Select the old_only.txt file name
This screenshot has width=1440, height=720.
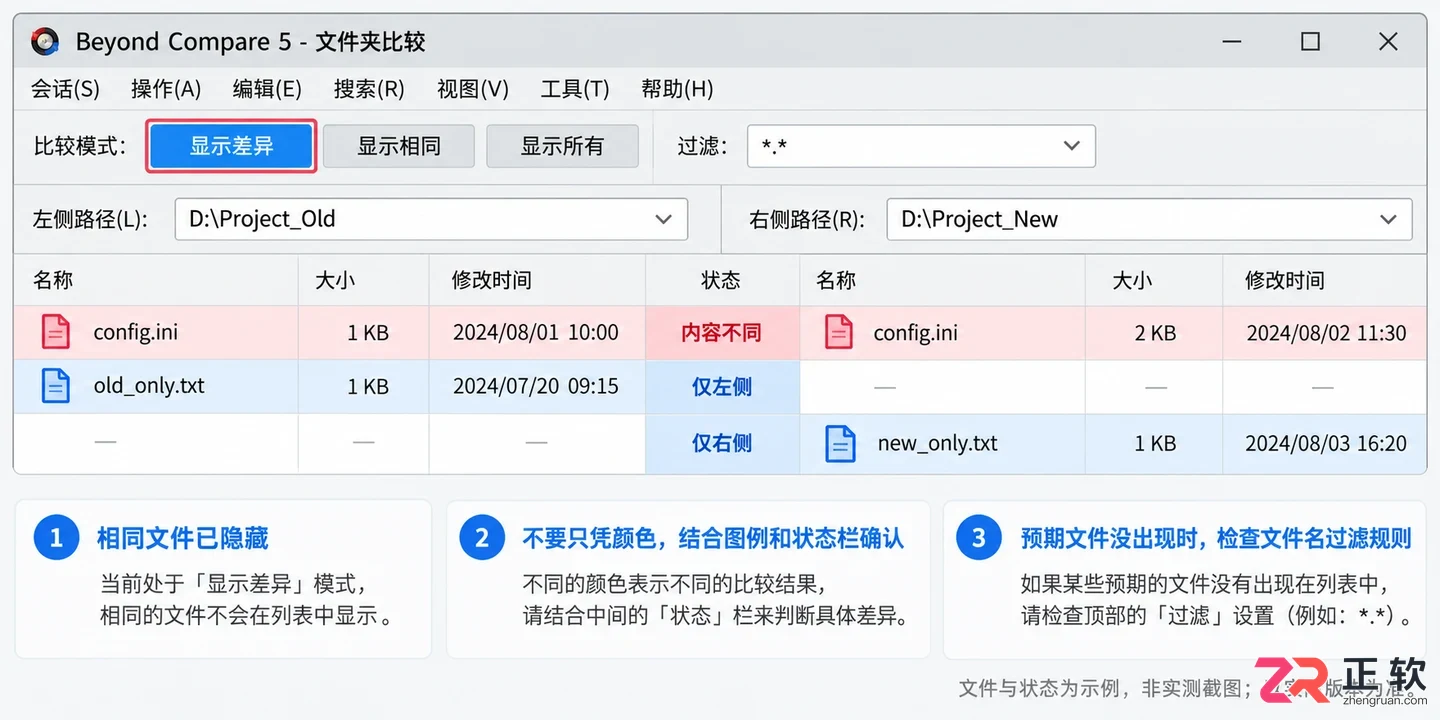point(149,386)
